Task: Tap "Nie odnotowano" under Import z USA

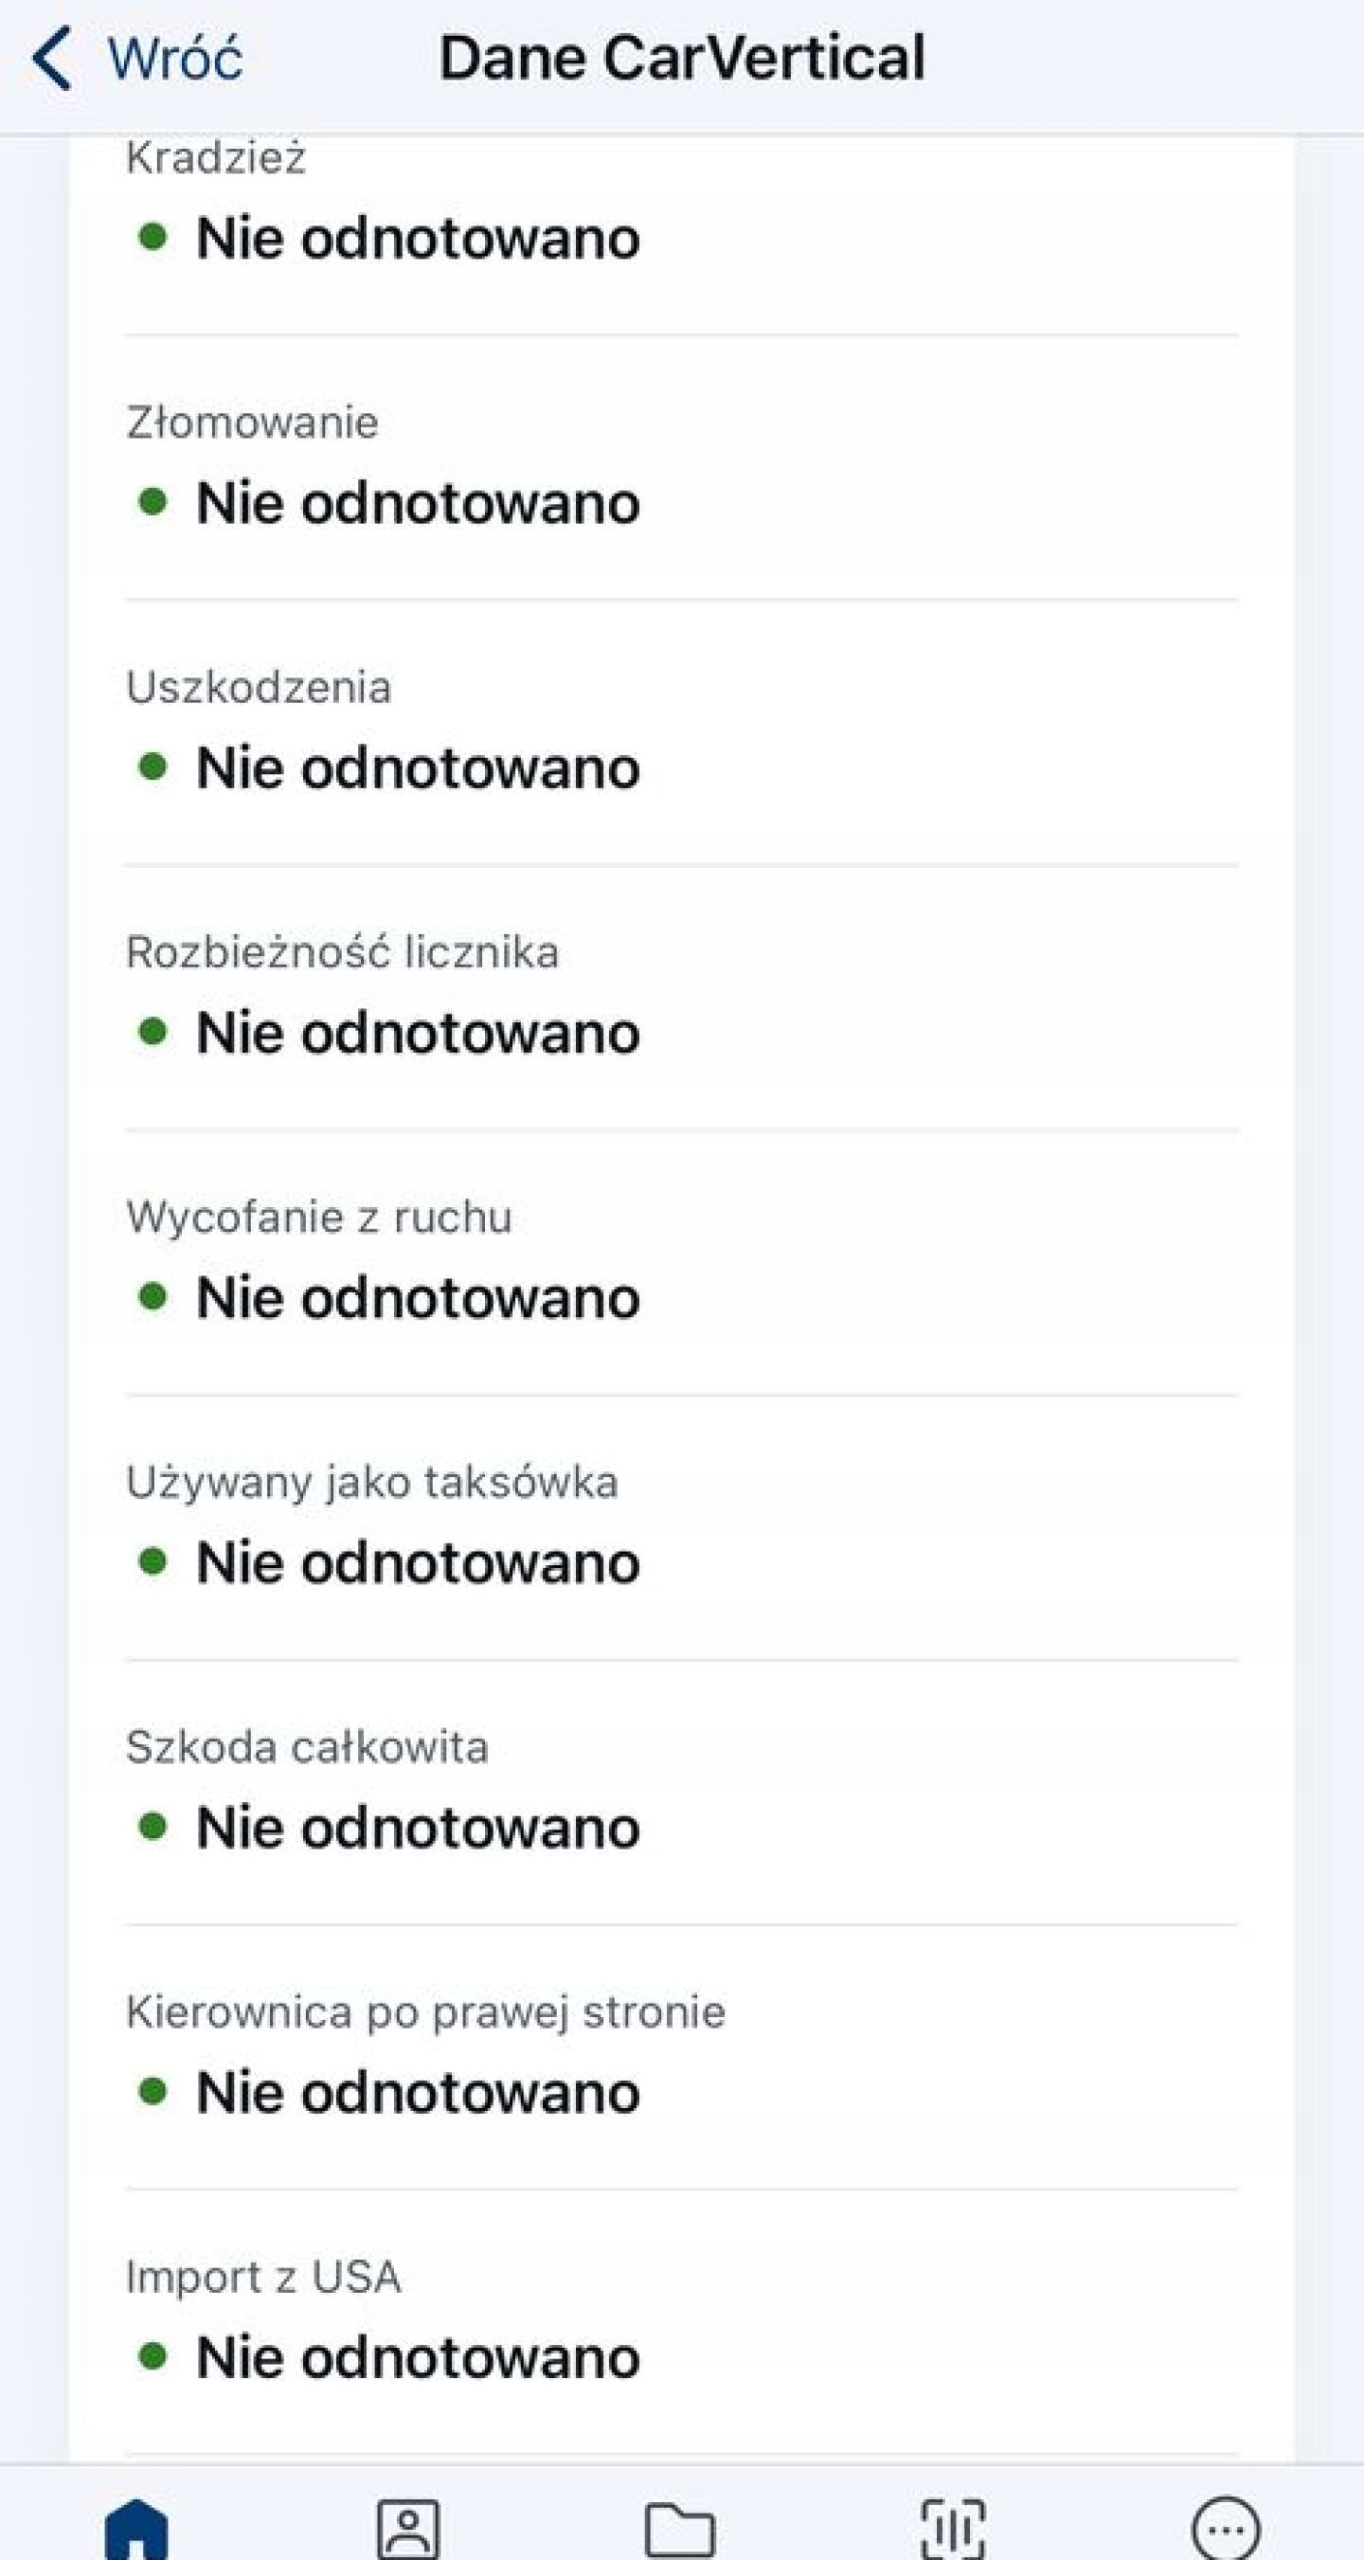Action: 418,2357
